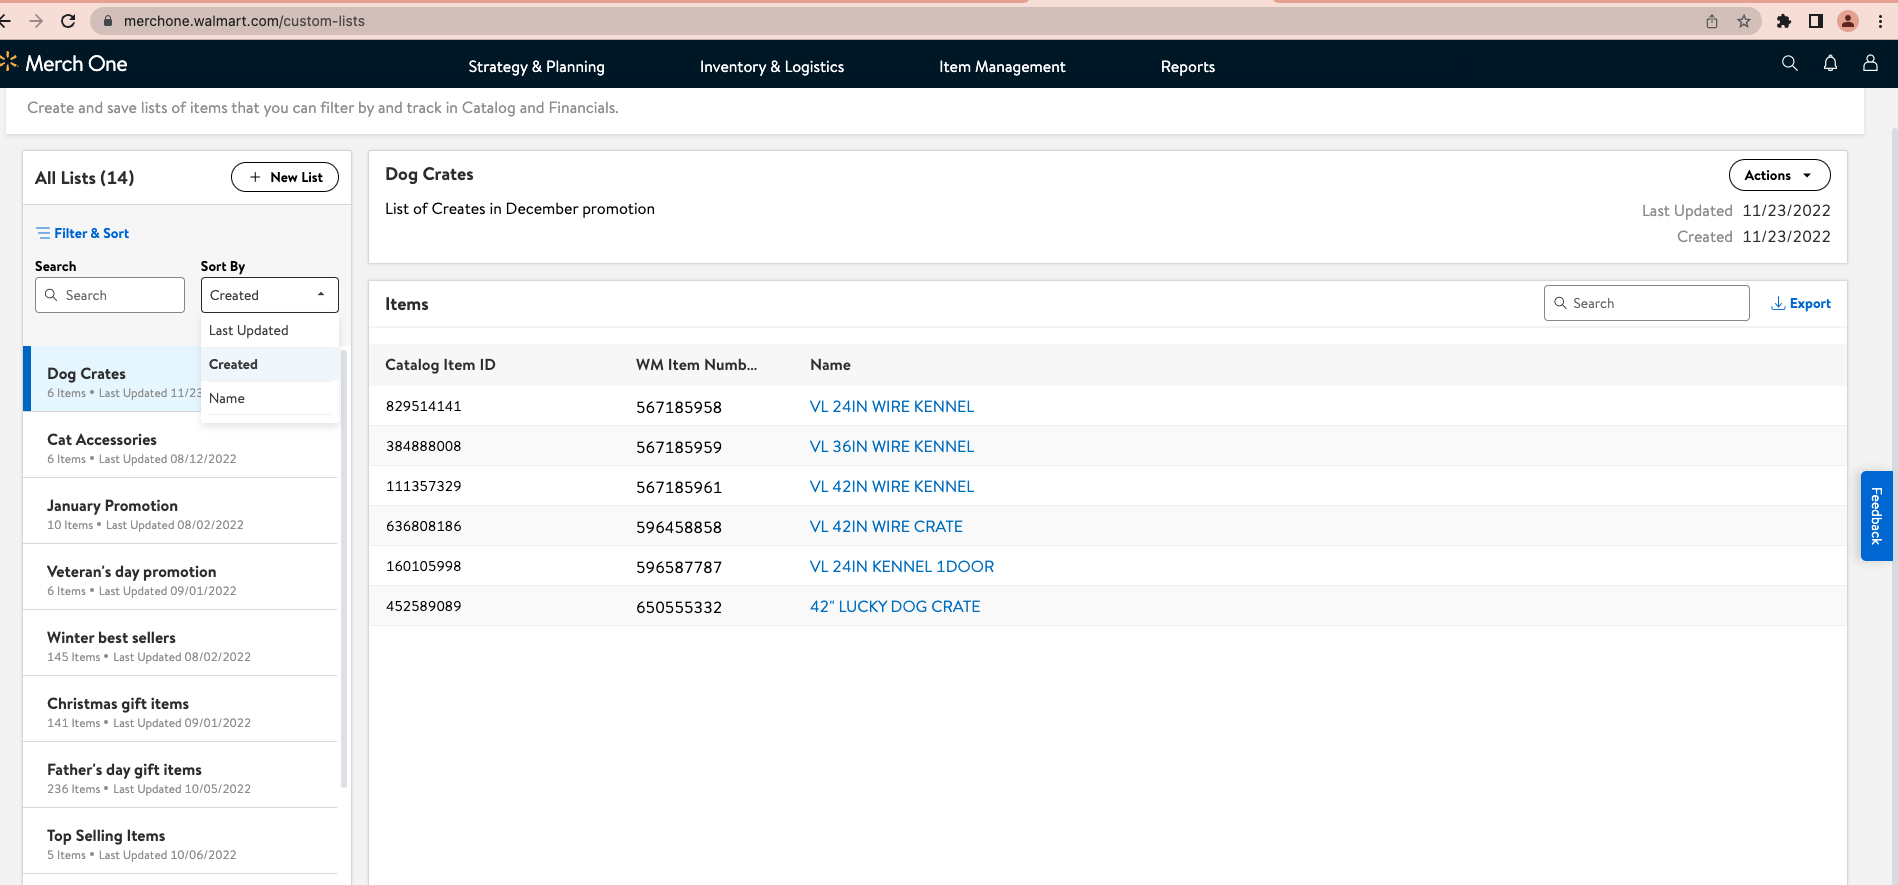Open VL 24IN WIRE KENNEL link
The image size is (1898, 885).
[x=891, y=406]
